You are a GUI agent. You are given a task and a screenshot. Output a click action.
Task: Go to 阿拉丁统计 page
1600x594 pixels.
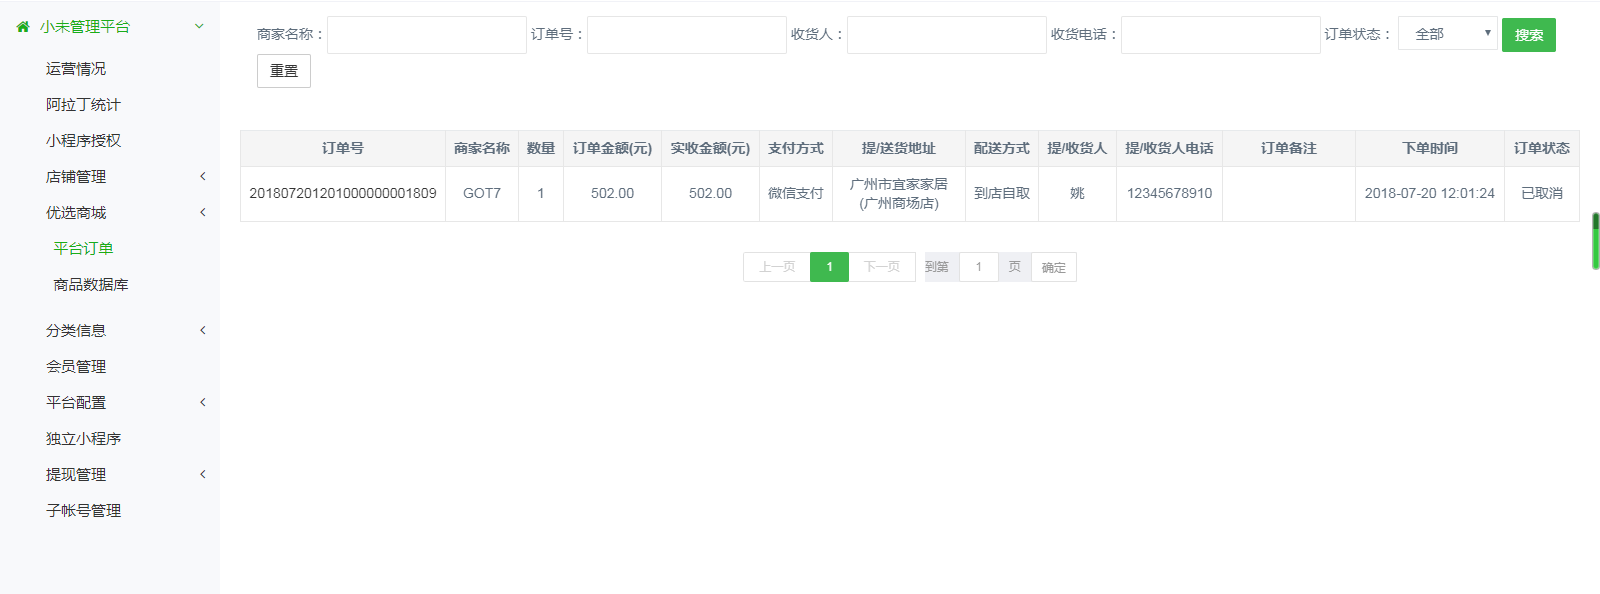pyautogui.click(x=83, y=105)
